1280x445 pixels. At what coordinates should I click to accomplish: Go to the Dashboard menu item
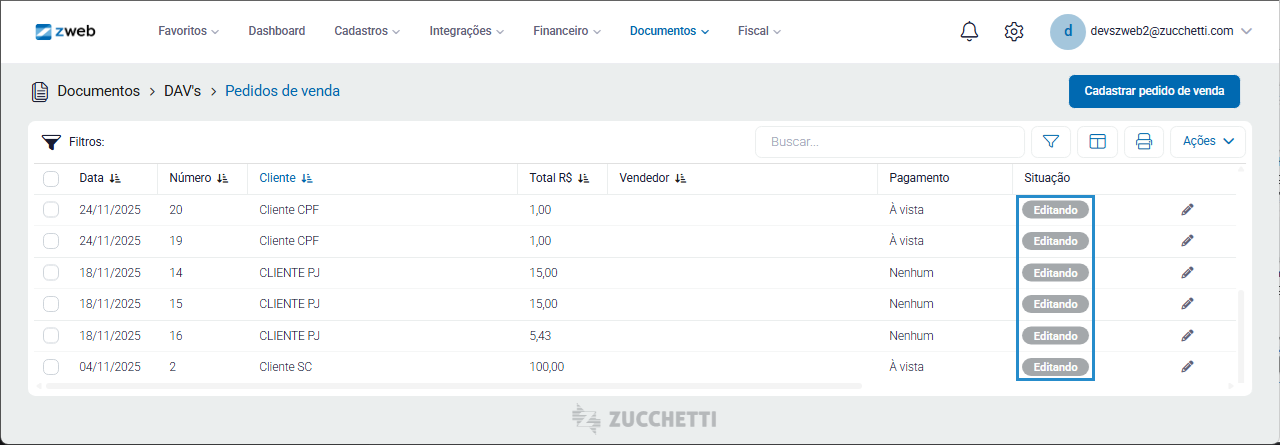point(277,31)
